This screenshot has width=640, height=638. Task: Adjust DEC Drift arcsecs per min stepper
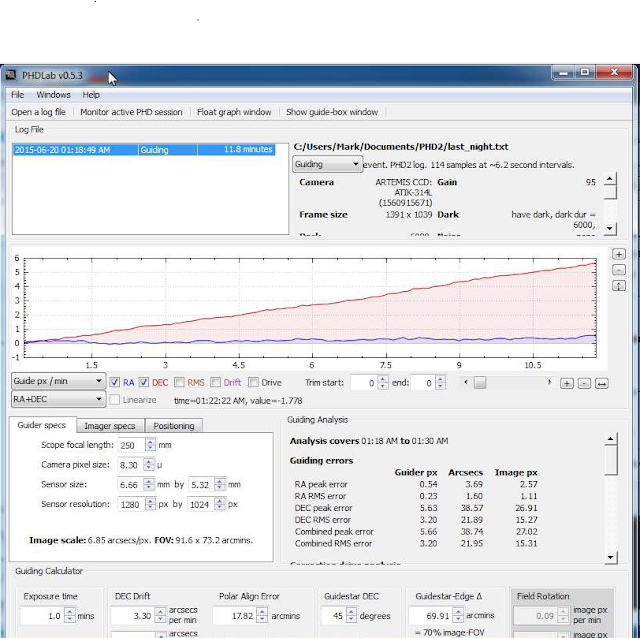coord(160,616)
